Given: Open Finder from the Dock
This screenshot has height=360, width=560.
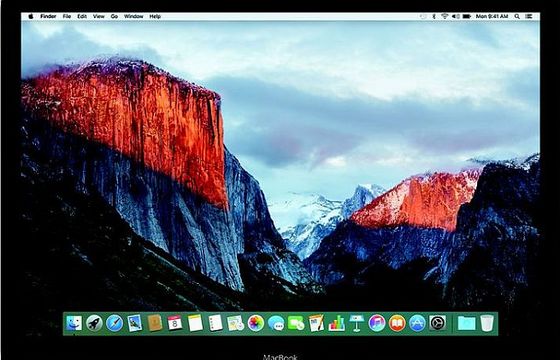Looking at the screenshot, I should tap(74, 323).
